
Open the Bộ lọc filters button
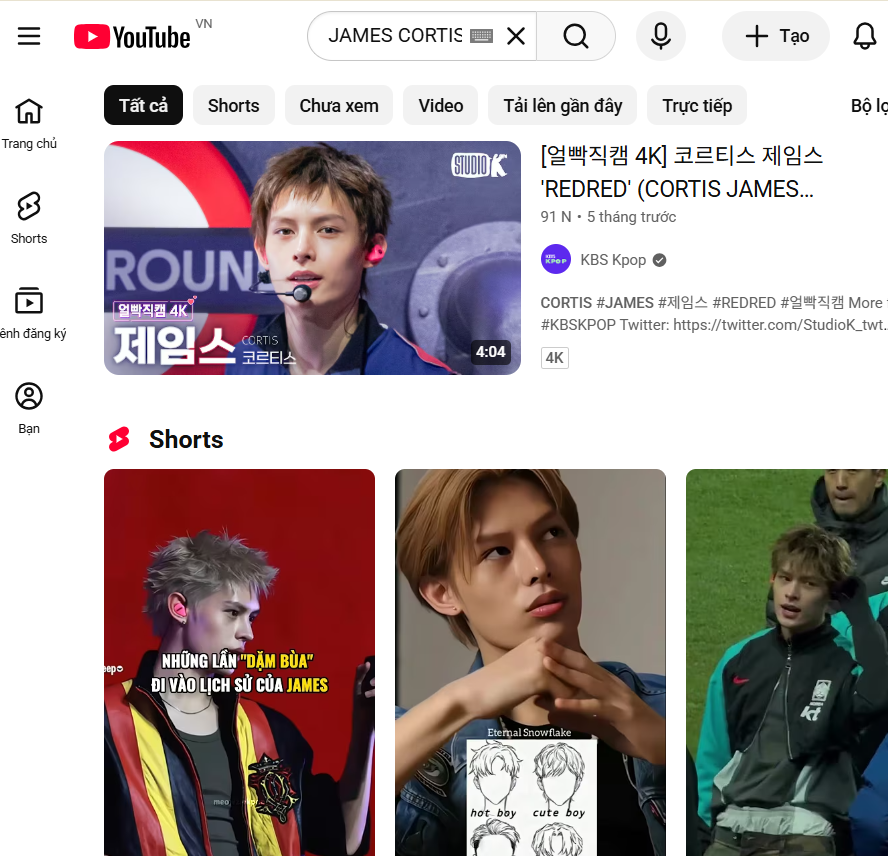tap(869, 105)
